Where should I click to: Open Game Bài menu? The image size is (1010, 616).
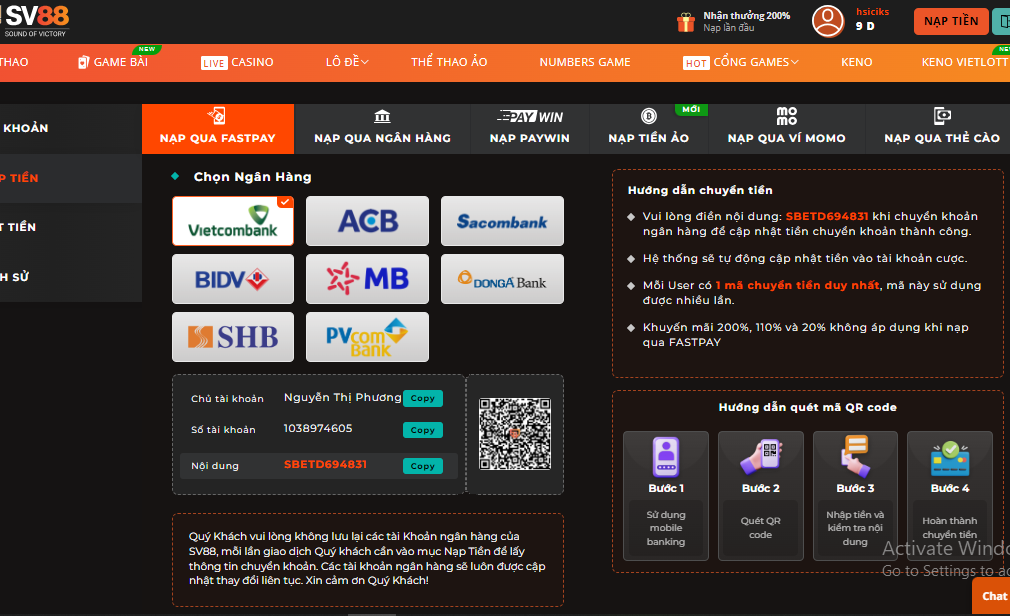coord(113,62)
